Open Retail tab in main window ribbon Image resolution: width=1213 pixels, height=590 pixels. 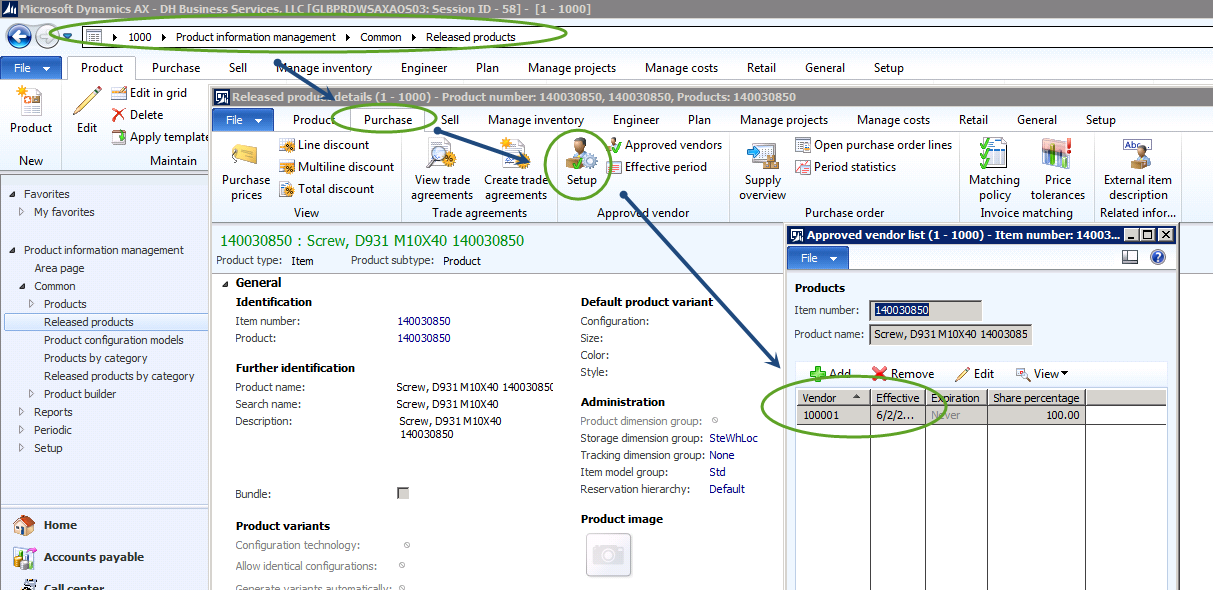tap(761, 68)
